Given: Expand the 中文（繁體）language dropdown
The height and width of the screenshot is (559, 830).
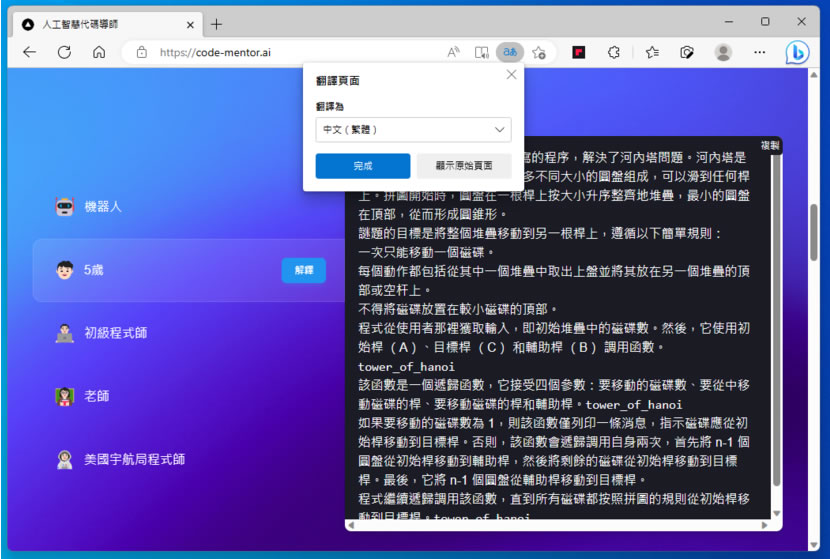Looking at the screenshot, I should [413, 130].
